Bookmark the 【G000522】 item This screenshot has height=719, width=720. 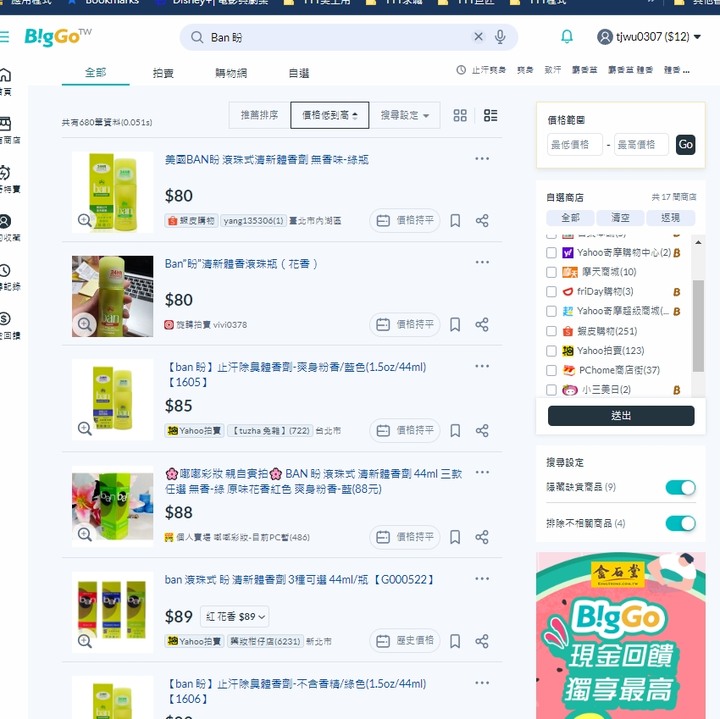pos(455,641)
